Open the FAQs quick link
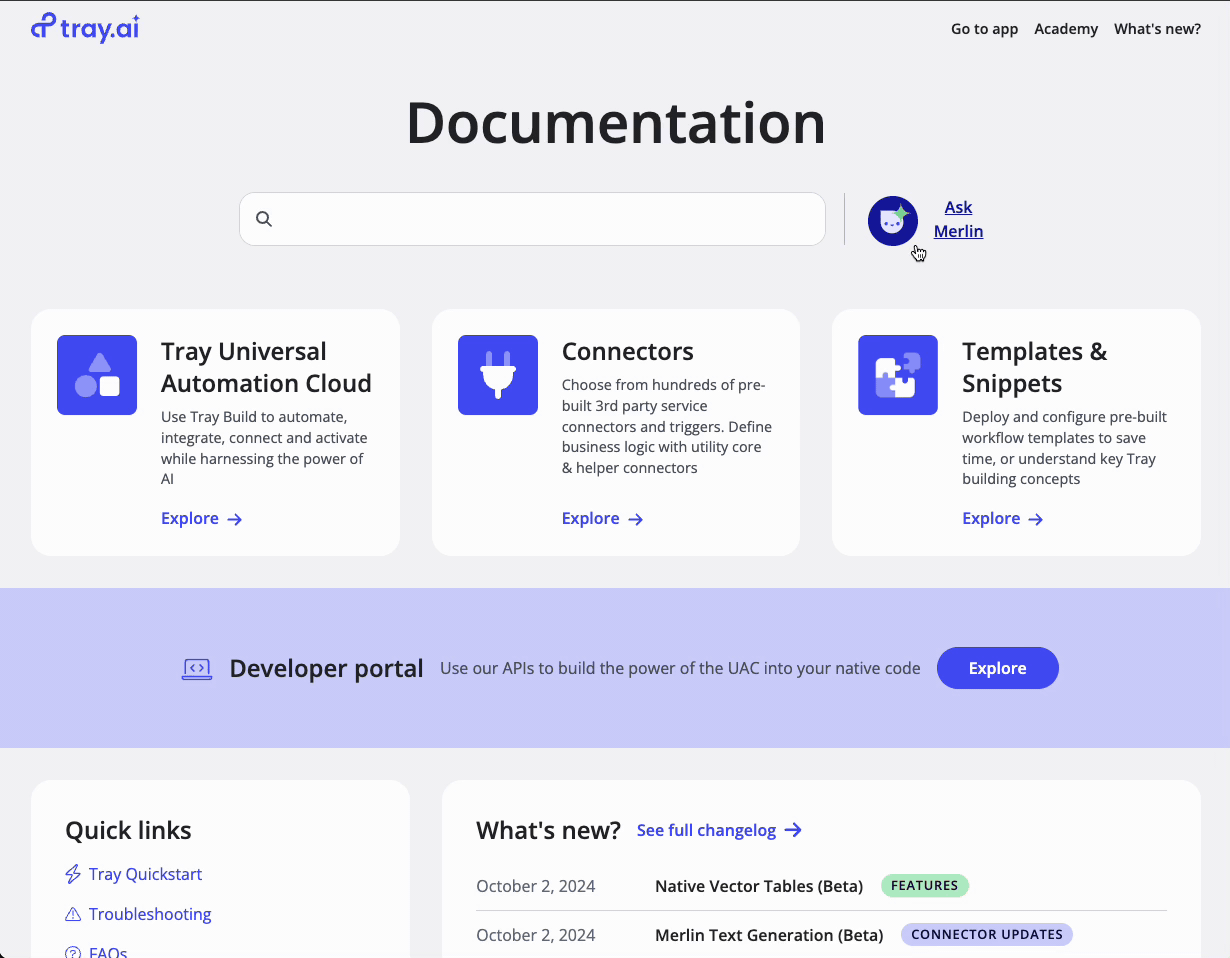The width and height of the screenshot is (1230, 958). pos(108,952)
